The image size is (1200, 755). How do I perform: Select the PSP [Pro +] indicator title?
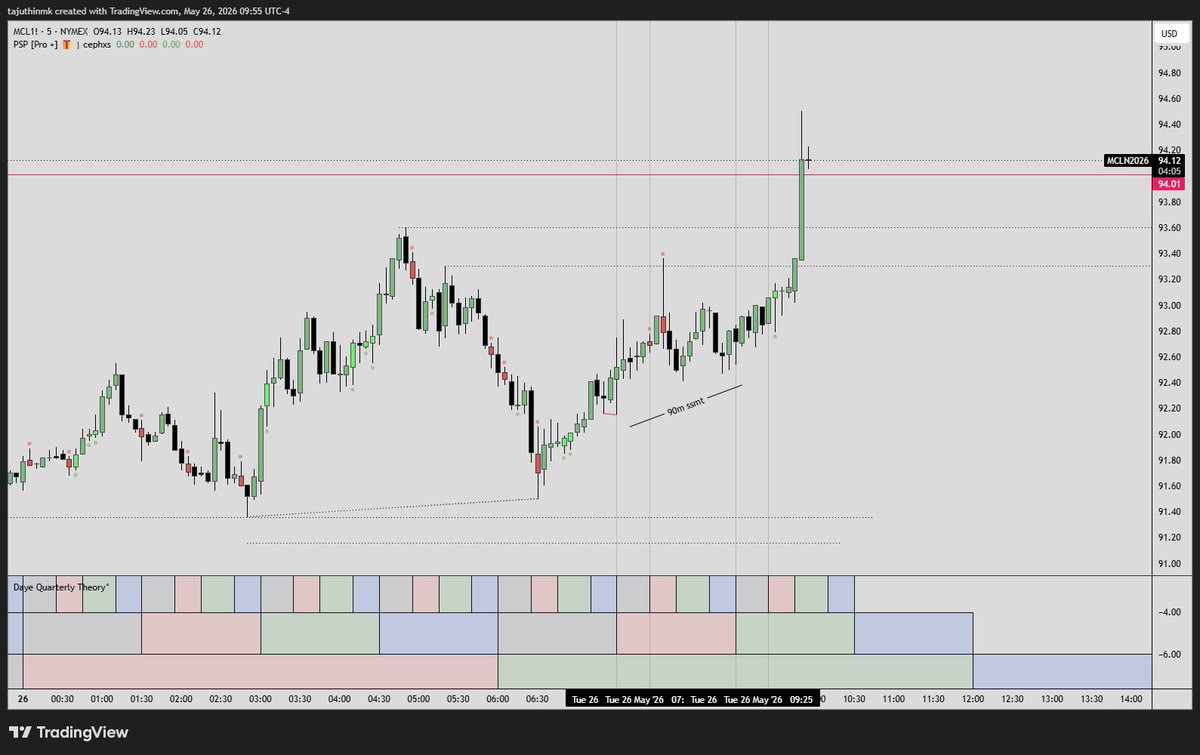(x=34, y=45)
